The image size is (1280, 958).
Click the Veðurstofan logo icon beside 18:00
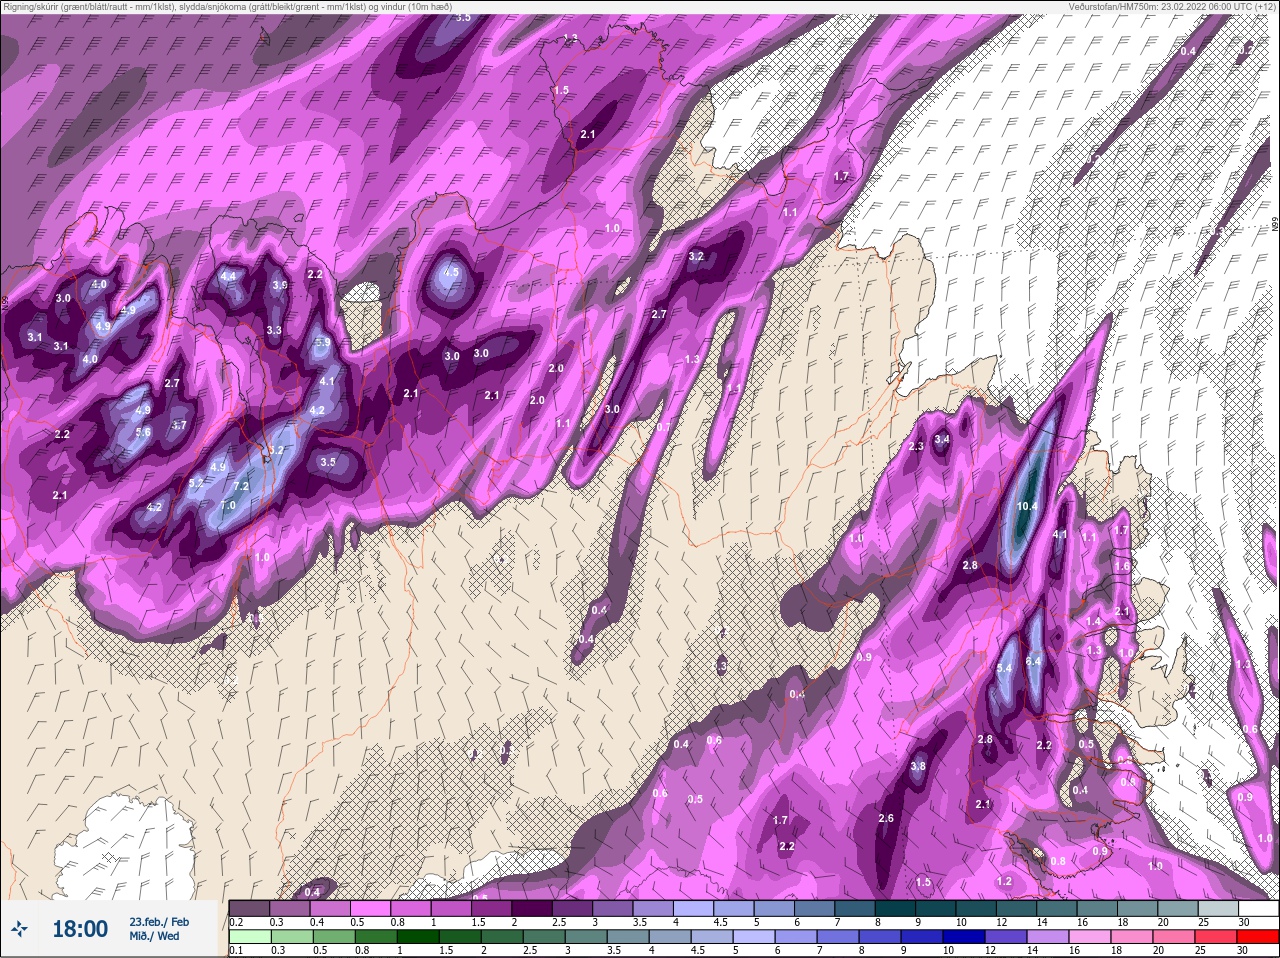[21, 929]
